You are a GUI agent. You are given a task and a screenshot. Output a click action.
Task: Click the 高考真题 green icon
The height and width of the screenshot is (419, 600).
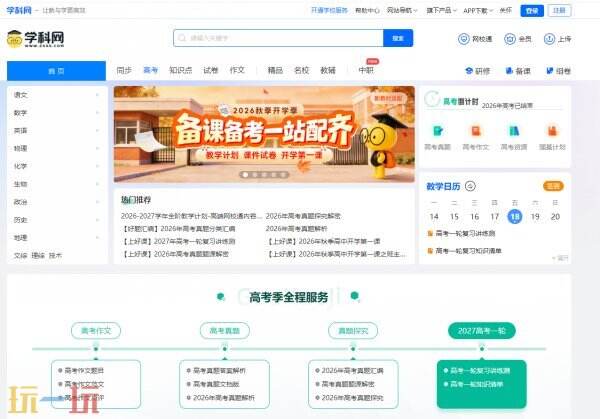point(437,131)
